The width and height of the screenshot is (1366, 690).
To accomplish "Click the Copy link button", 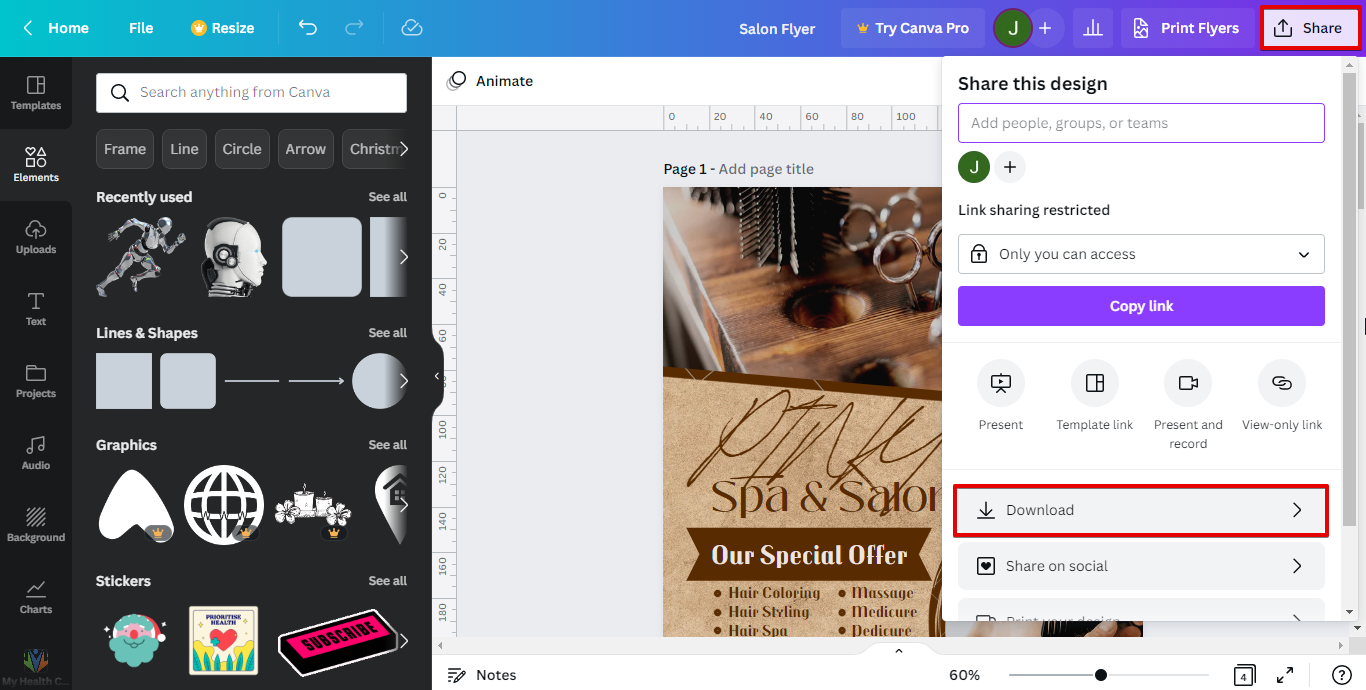I will [x=1141, y=306].
